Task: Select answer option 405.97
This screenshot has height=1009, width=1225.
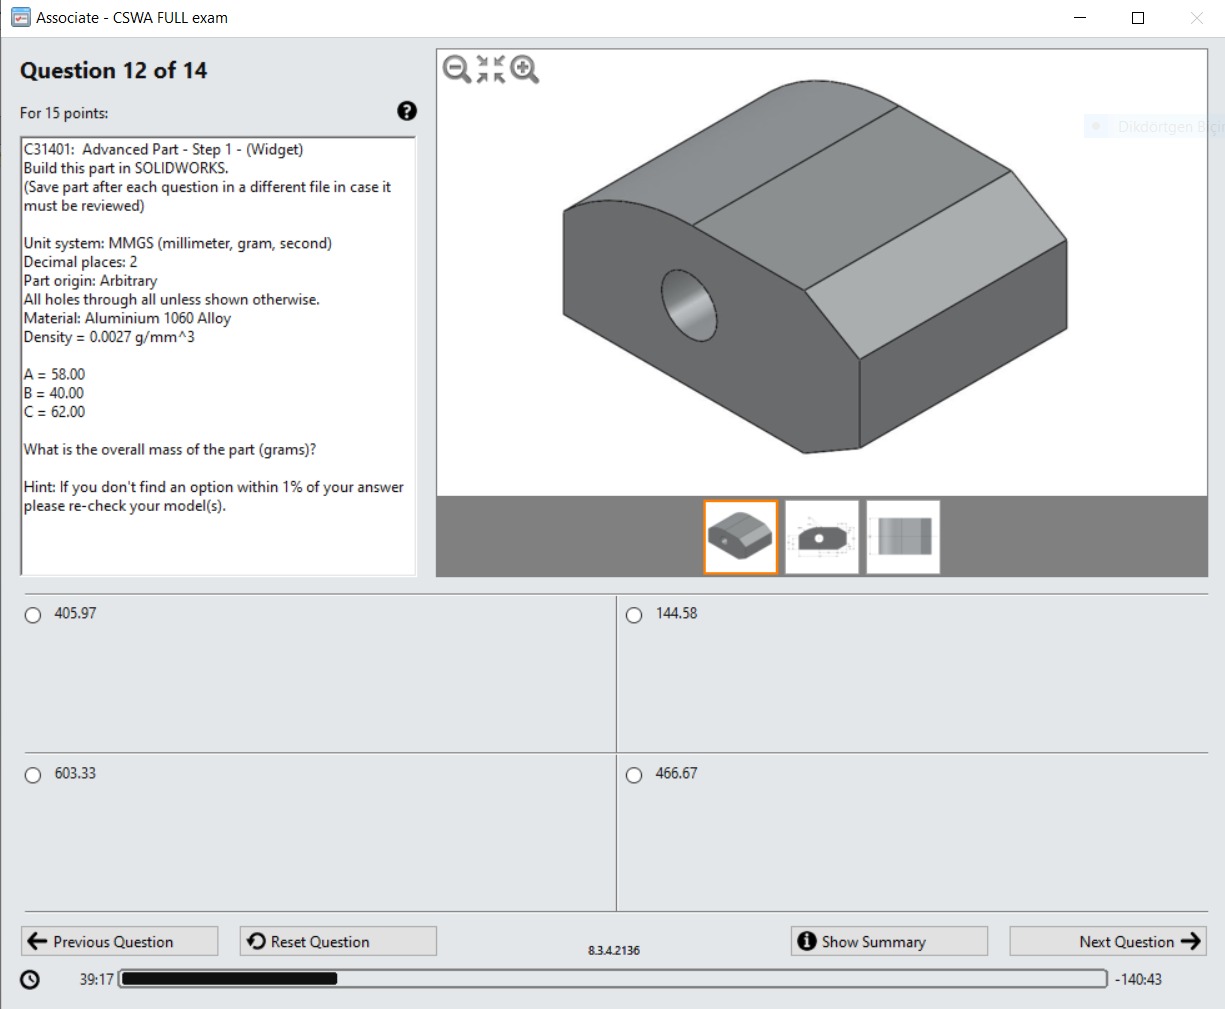Action: [x=32, y=614]
